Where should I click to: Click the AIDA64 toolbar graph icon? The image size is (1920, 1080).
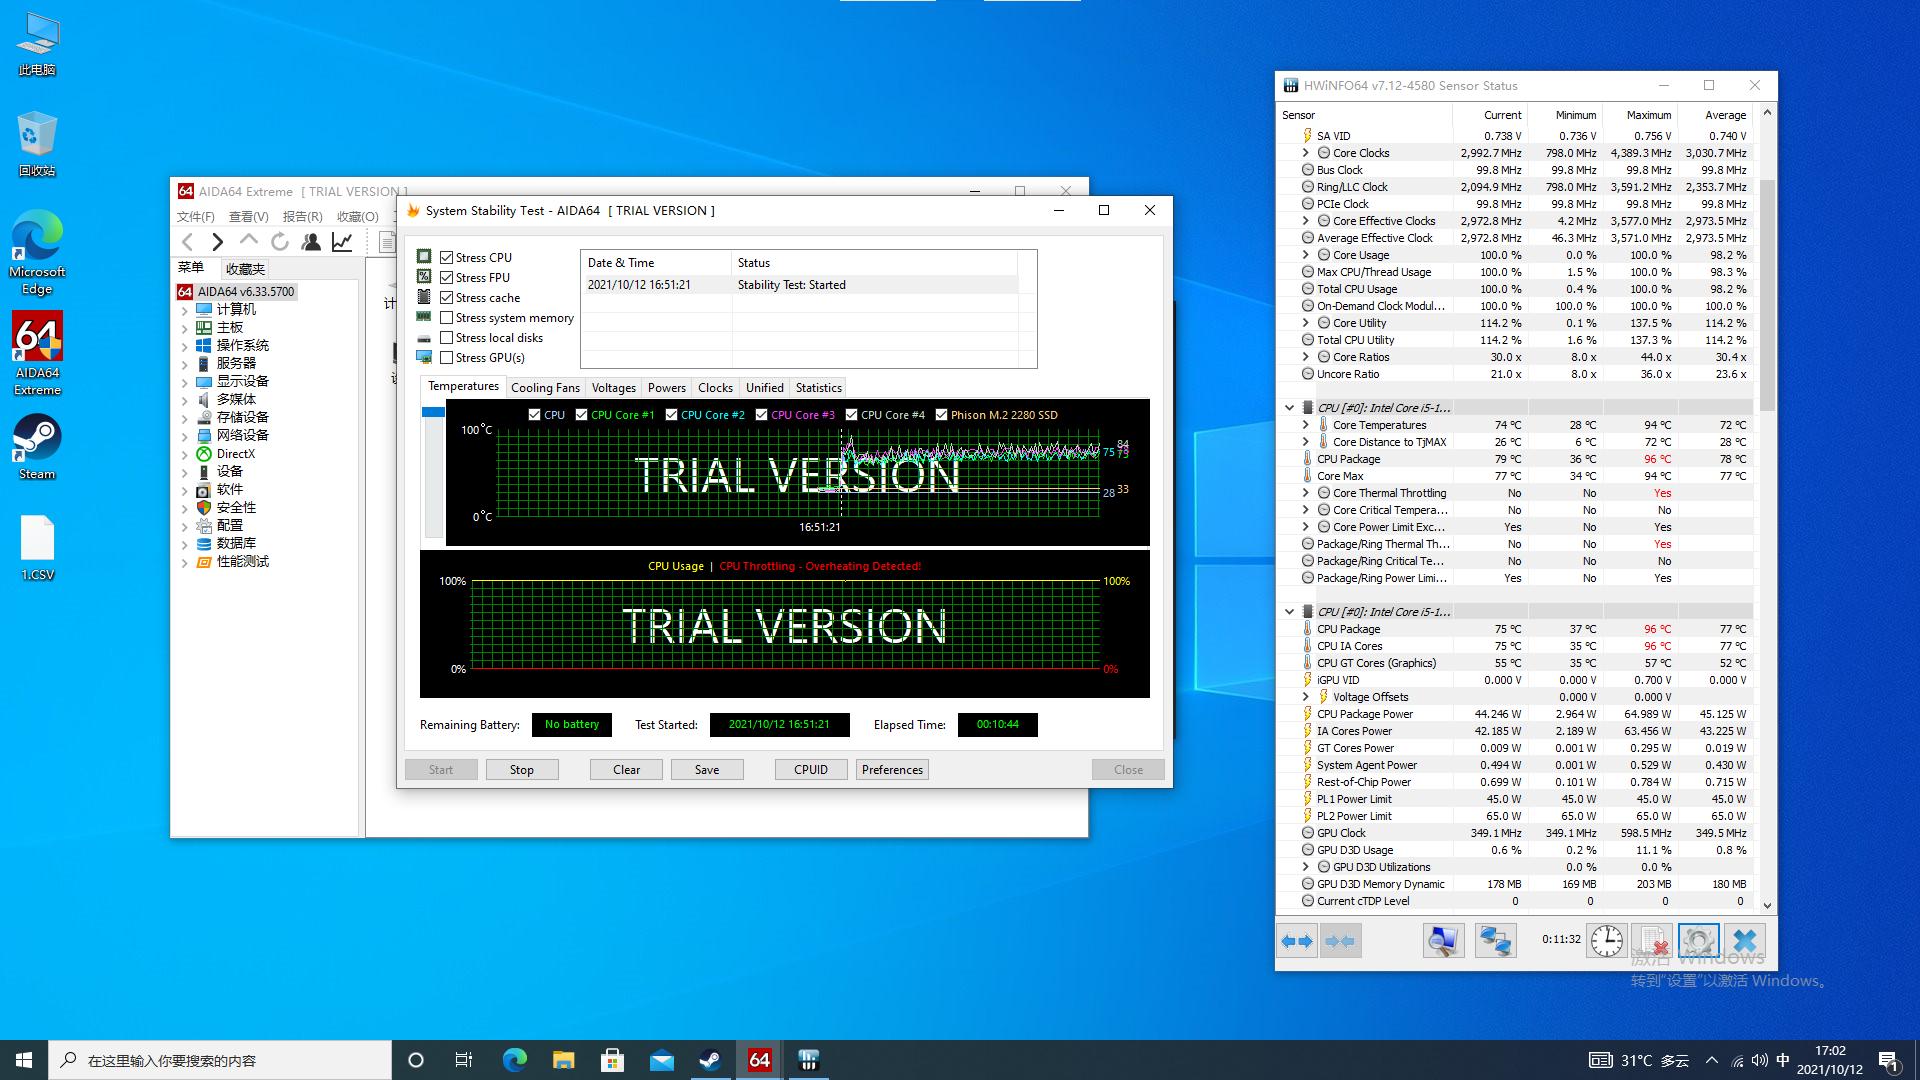[x=342, y=242]
